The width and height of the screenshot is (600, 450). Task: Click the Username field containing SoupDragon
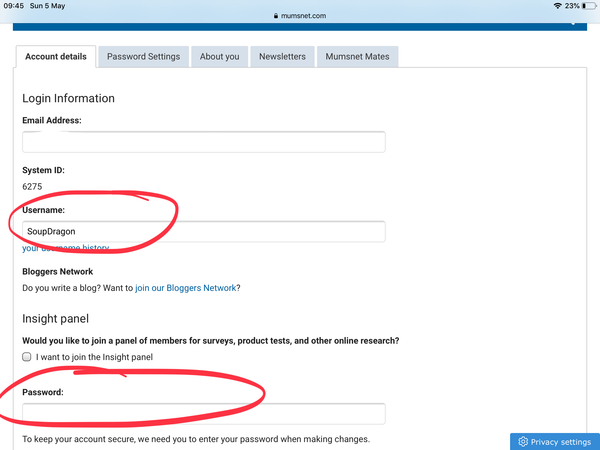(x=203, y=231)
